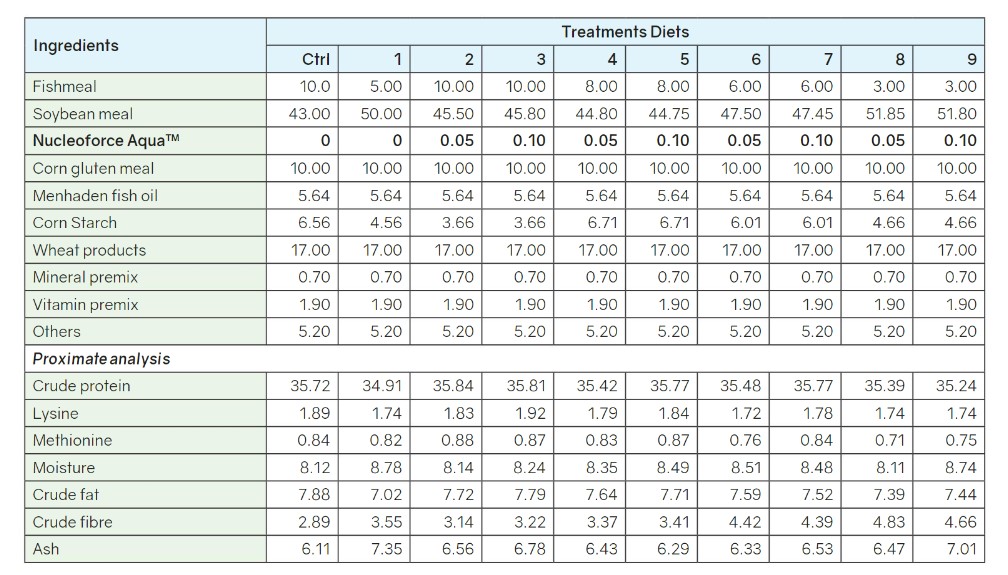Select the Ash value 7.01
The image size is (1008, 575).
click(x=959, y=549)
